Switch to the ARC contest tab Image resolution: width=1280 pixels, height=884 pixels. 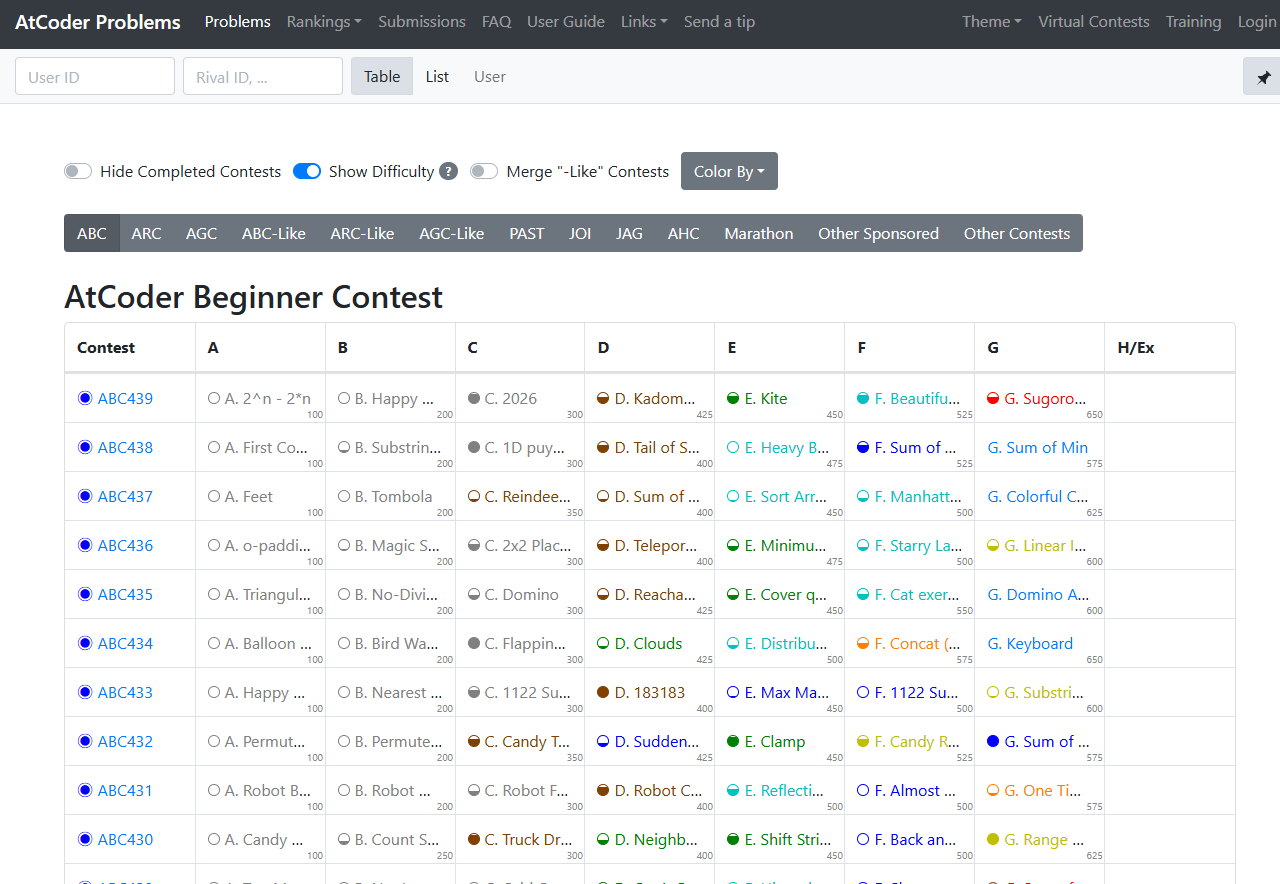click(x=146, y=233)
